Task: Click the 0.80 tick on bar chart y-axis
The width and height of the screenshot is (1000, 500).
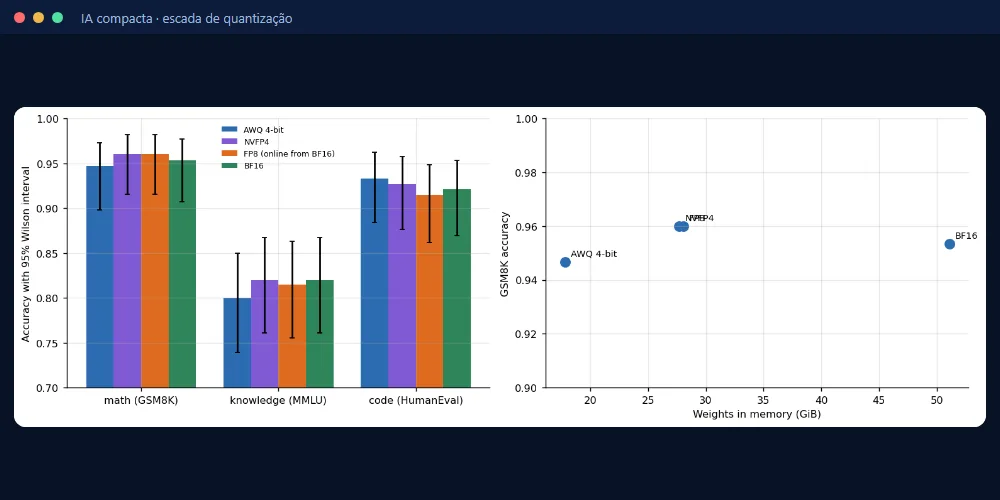Action: (x=48, y=298)
